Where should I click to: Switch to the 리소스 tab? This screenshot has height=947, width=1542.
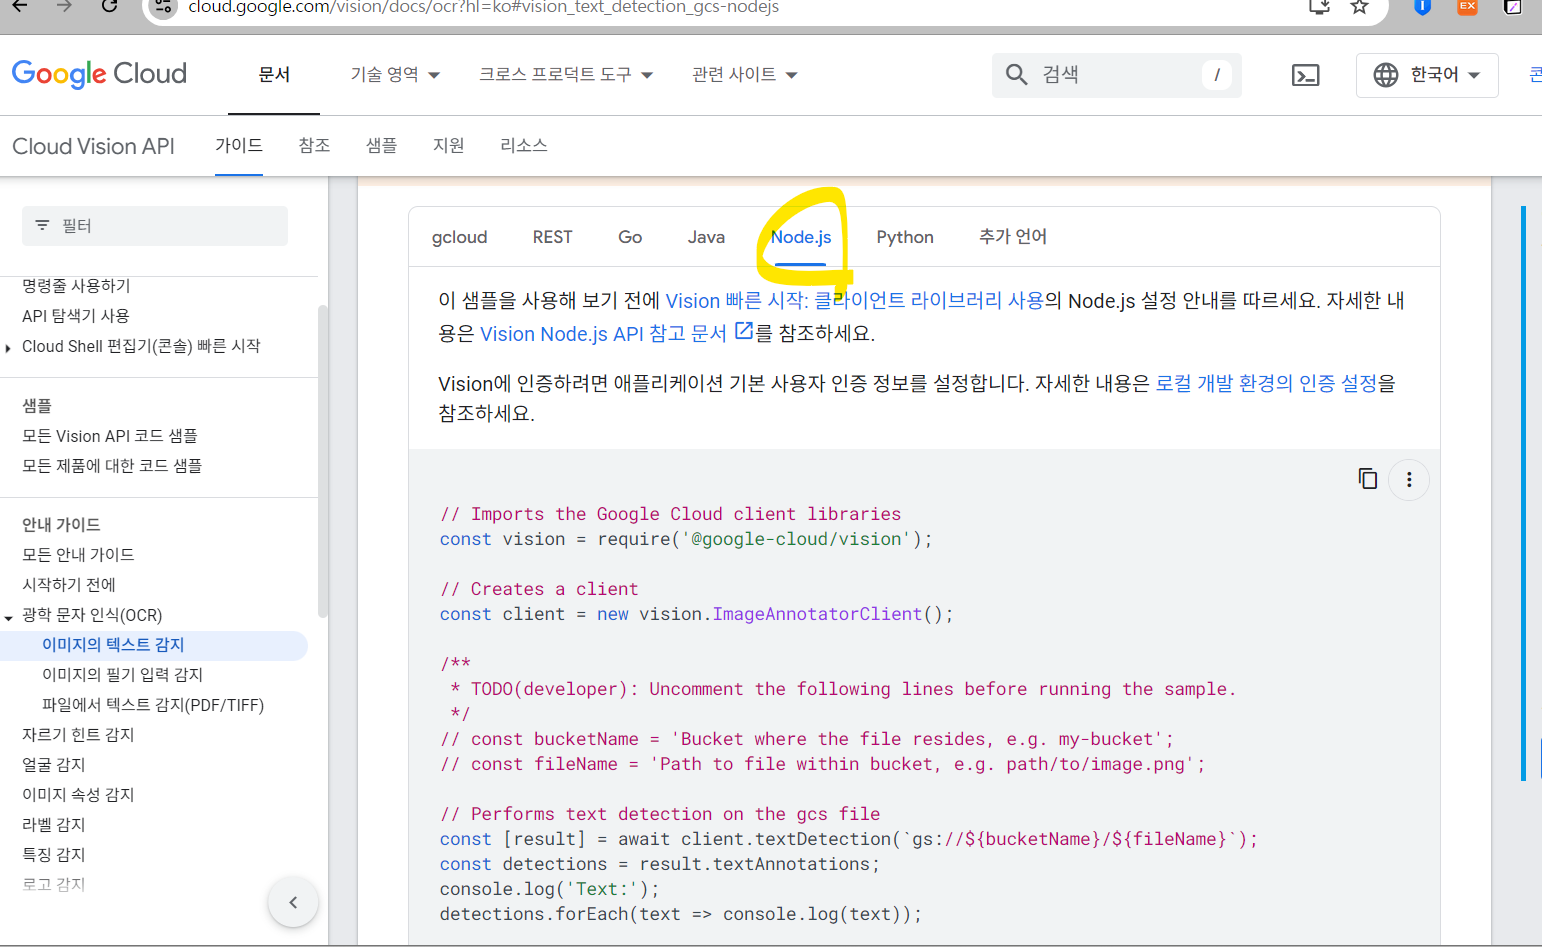click(524, 146)
